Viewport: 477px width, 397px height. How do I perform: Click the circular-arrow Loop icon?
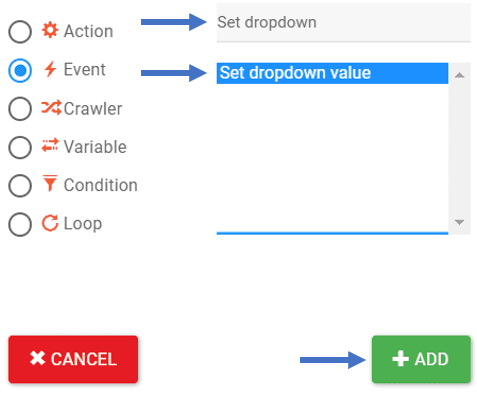click(50, 223)
